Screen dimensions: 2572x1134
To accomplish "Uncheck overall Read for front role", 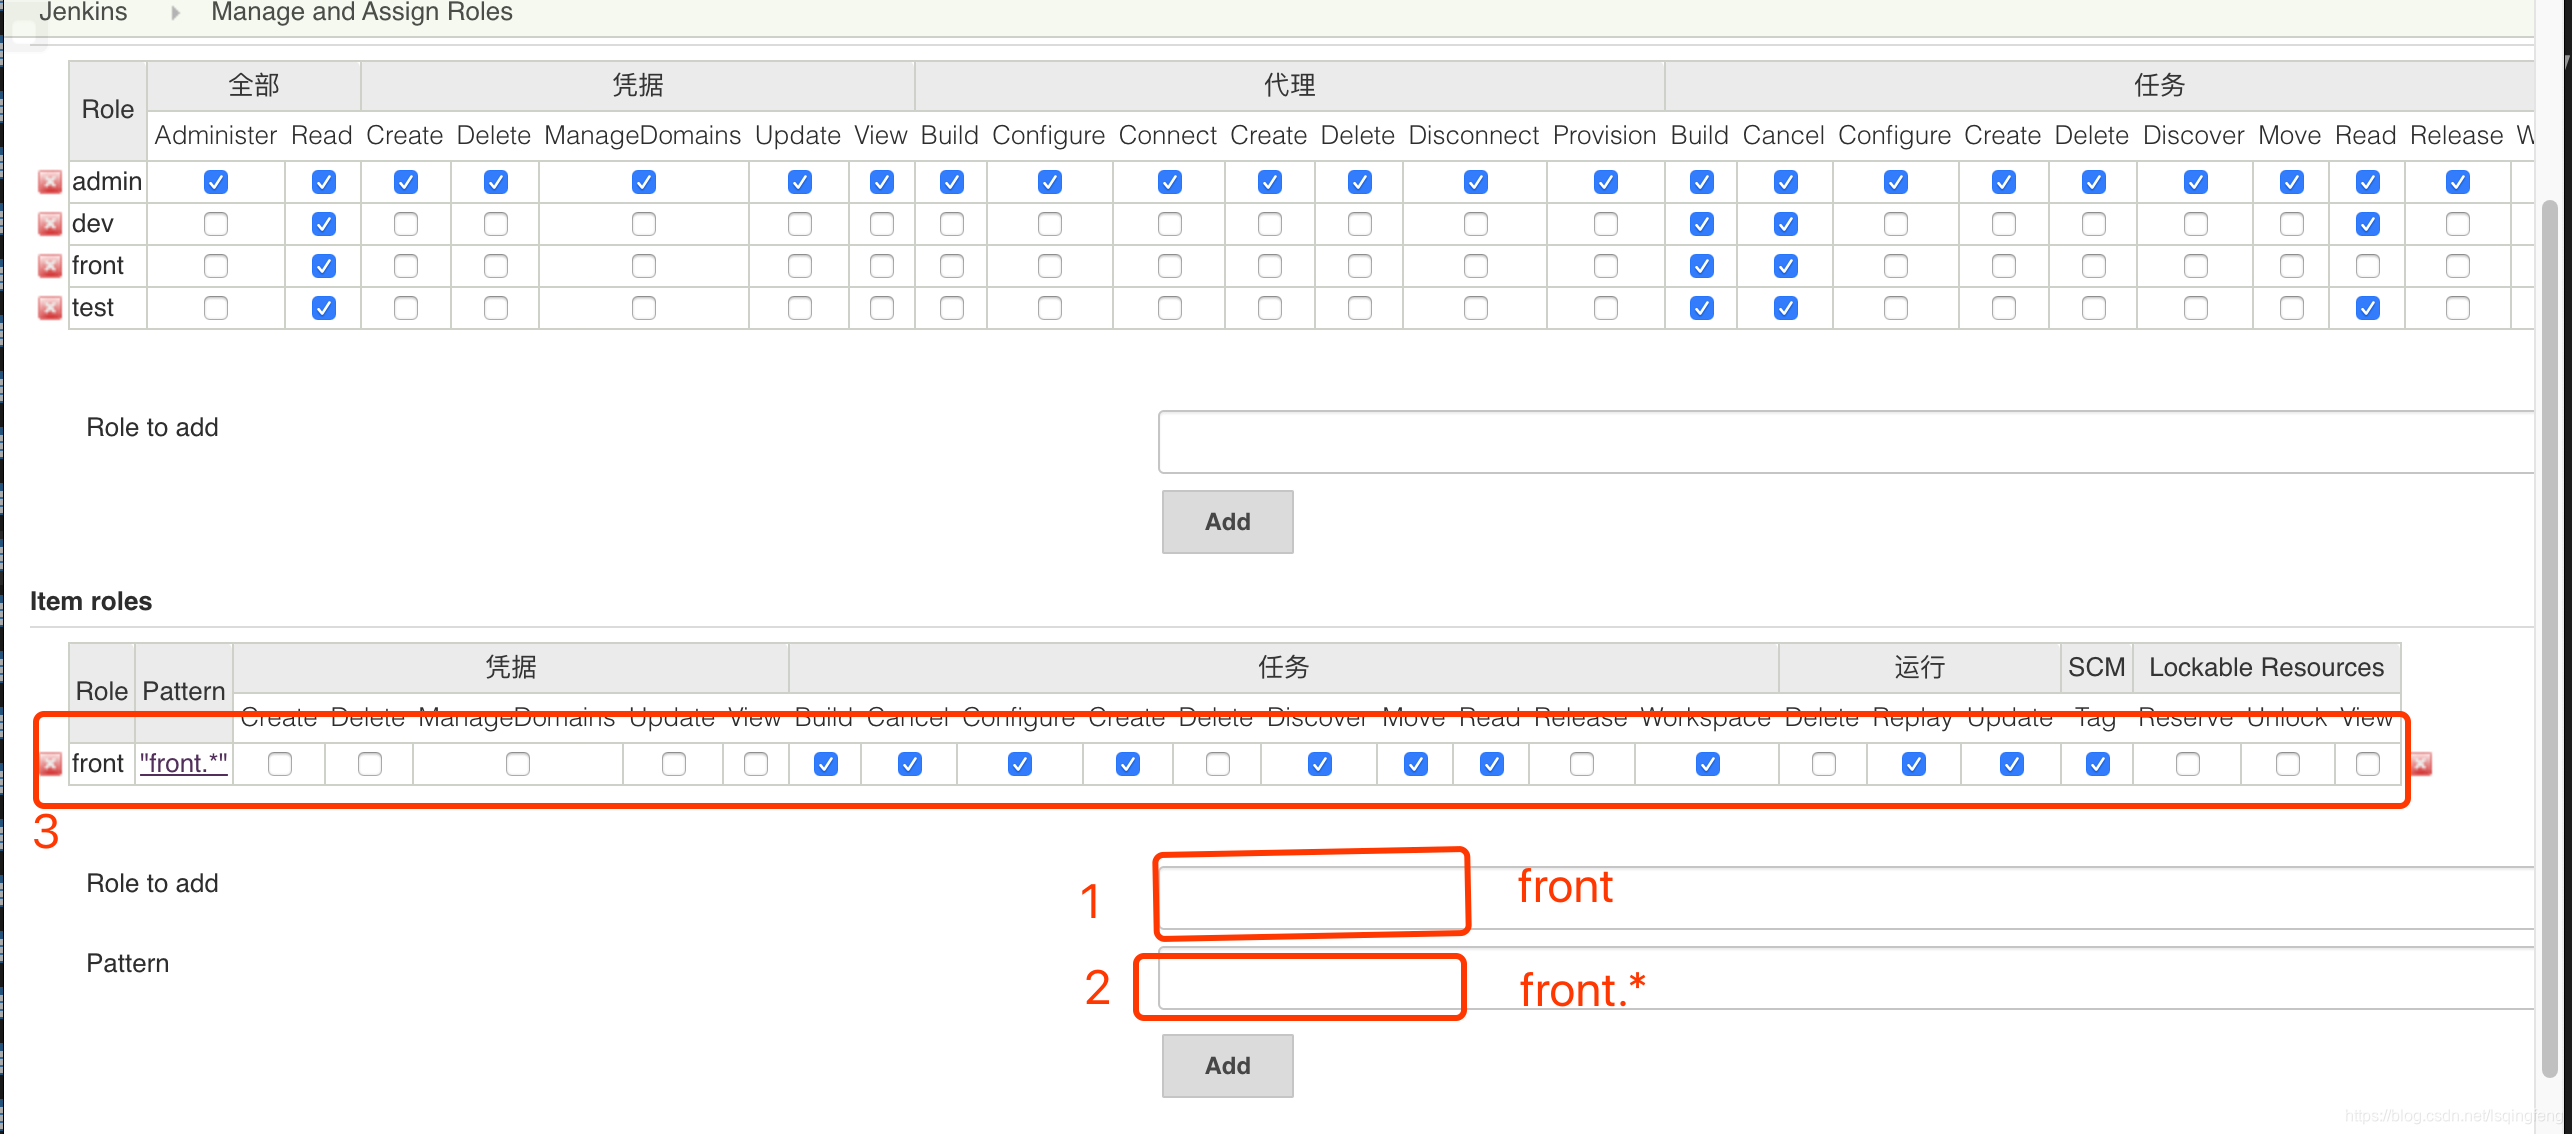I will pos(323,266).
